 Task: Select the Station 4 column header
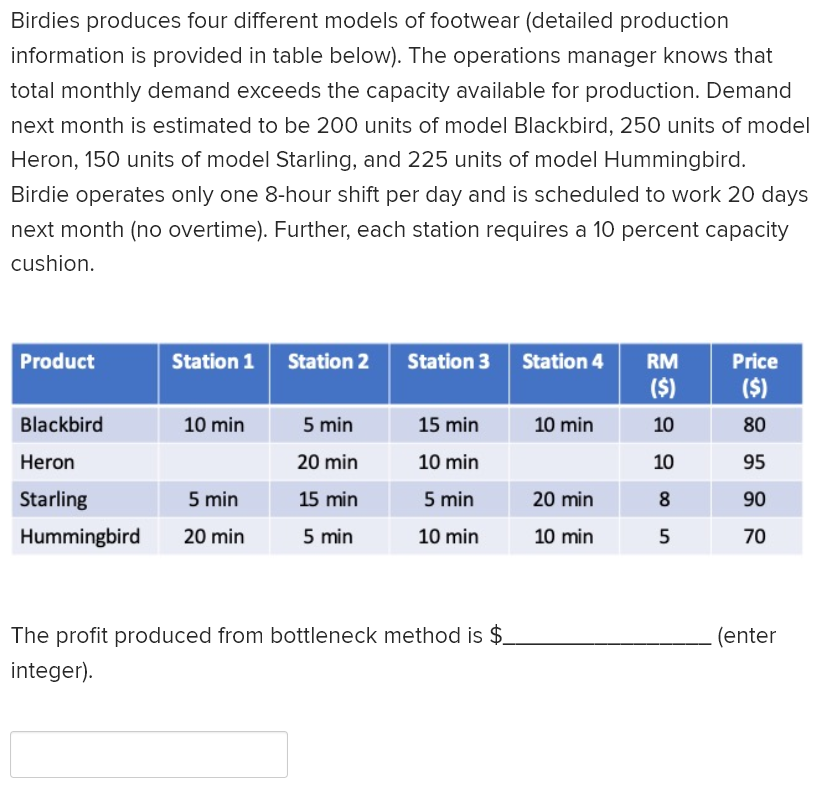(562, 361)
